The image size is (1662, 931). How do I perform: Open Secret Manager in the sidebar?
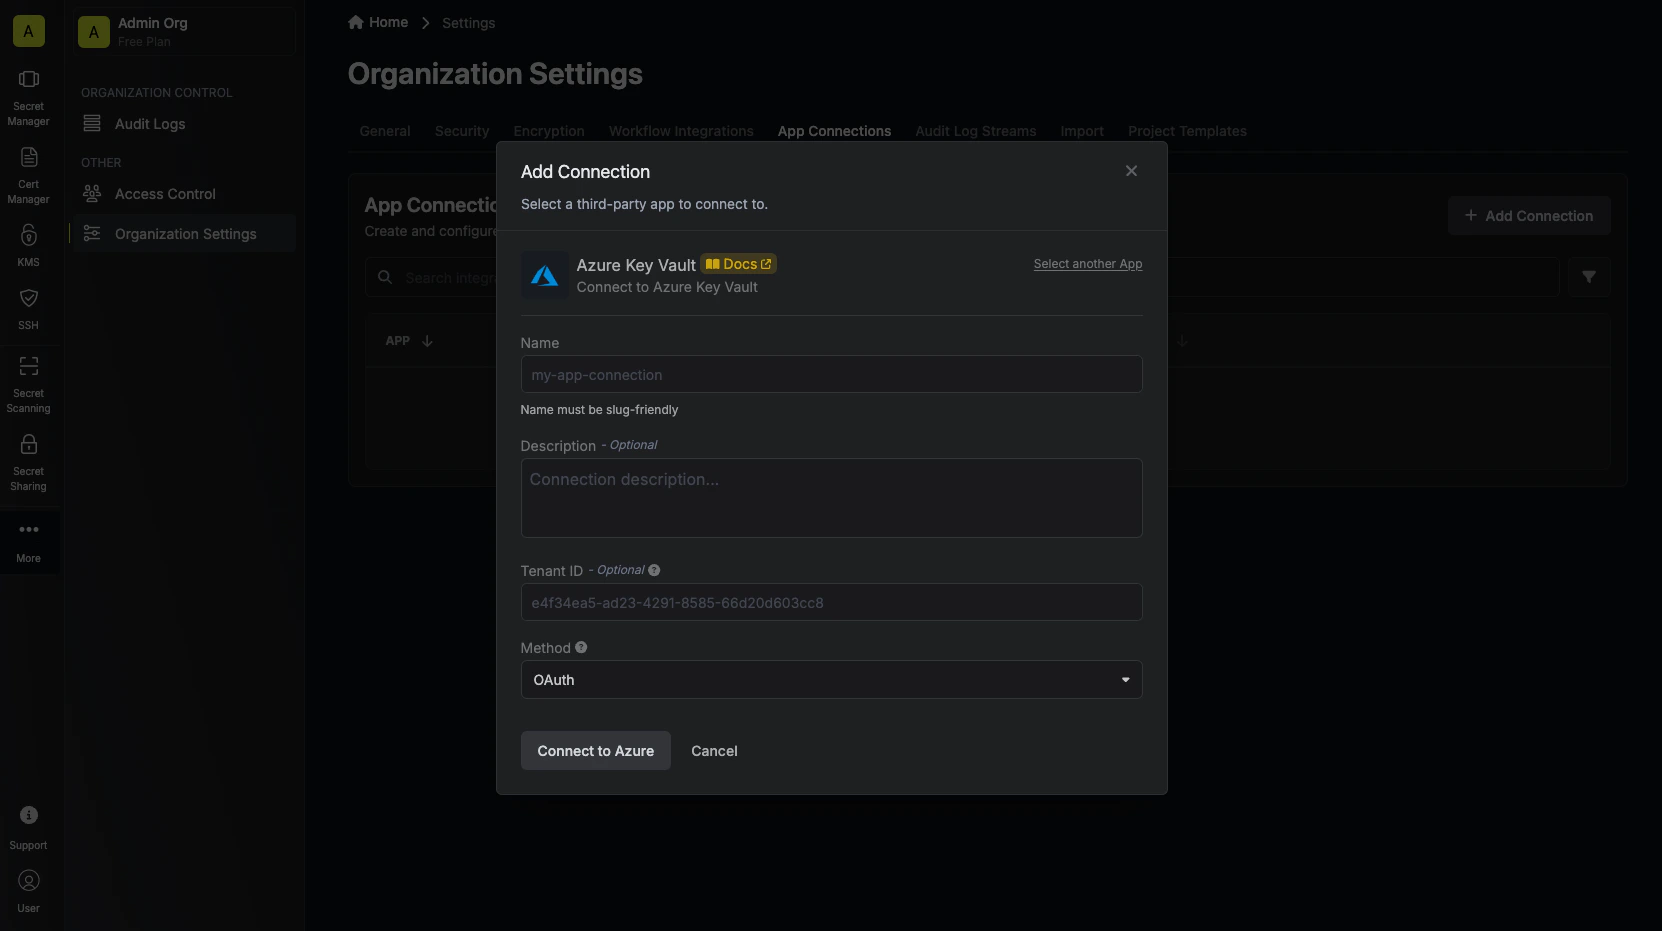pos(28,99)
